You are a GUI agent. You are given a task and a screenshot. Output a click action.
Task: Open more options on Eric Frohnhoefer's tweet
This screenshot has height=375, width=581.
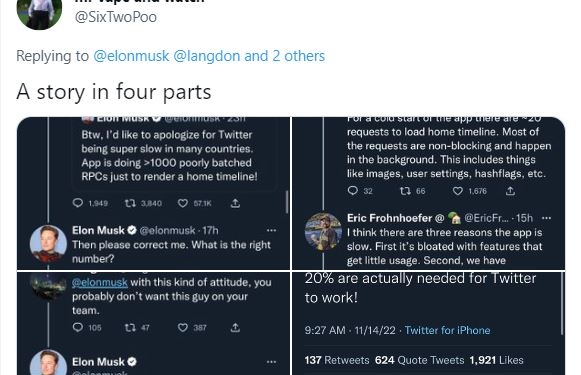[546, 218]
